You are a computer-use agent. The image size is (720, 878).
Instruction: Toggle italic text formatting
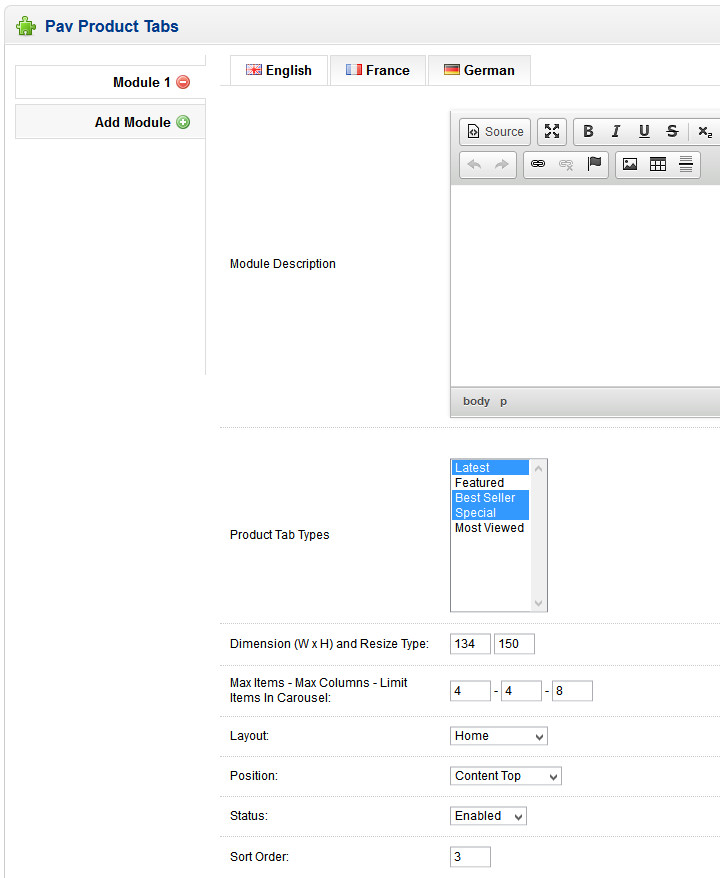(x=616, y=132)
